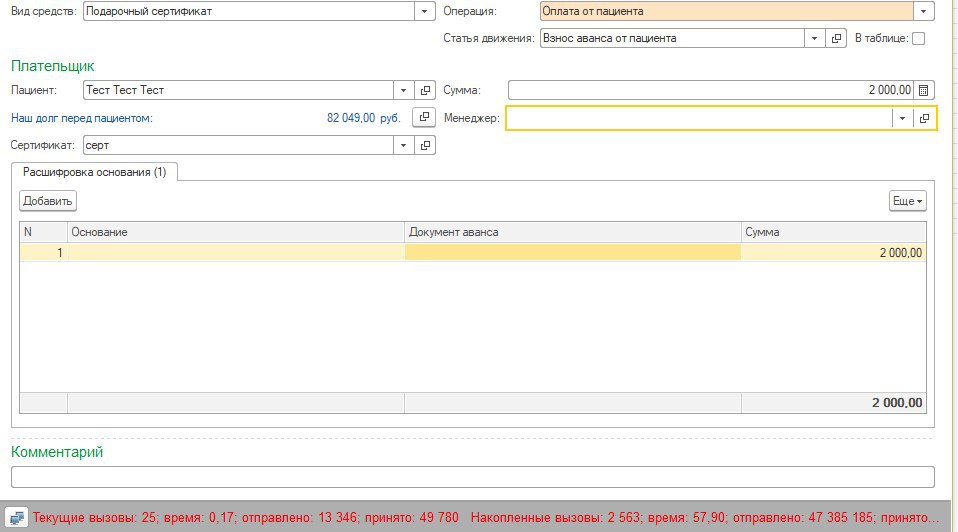958x532 pixels.
Task: Open the Пациент record card icon
Action: click(x=425, y=90)
